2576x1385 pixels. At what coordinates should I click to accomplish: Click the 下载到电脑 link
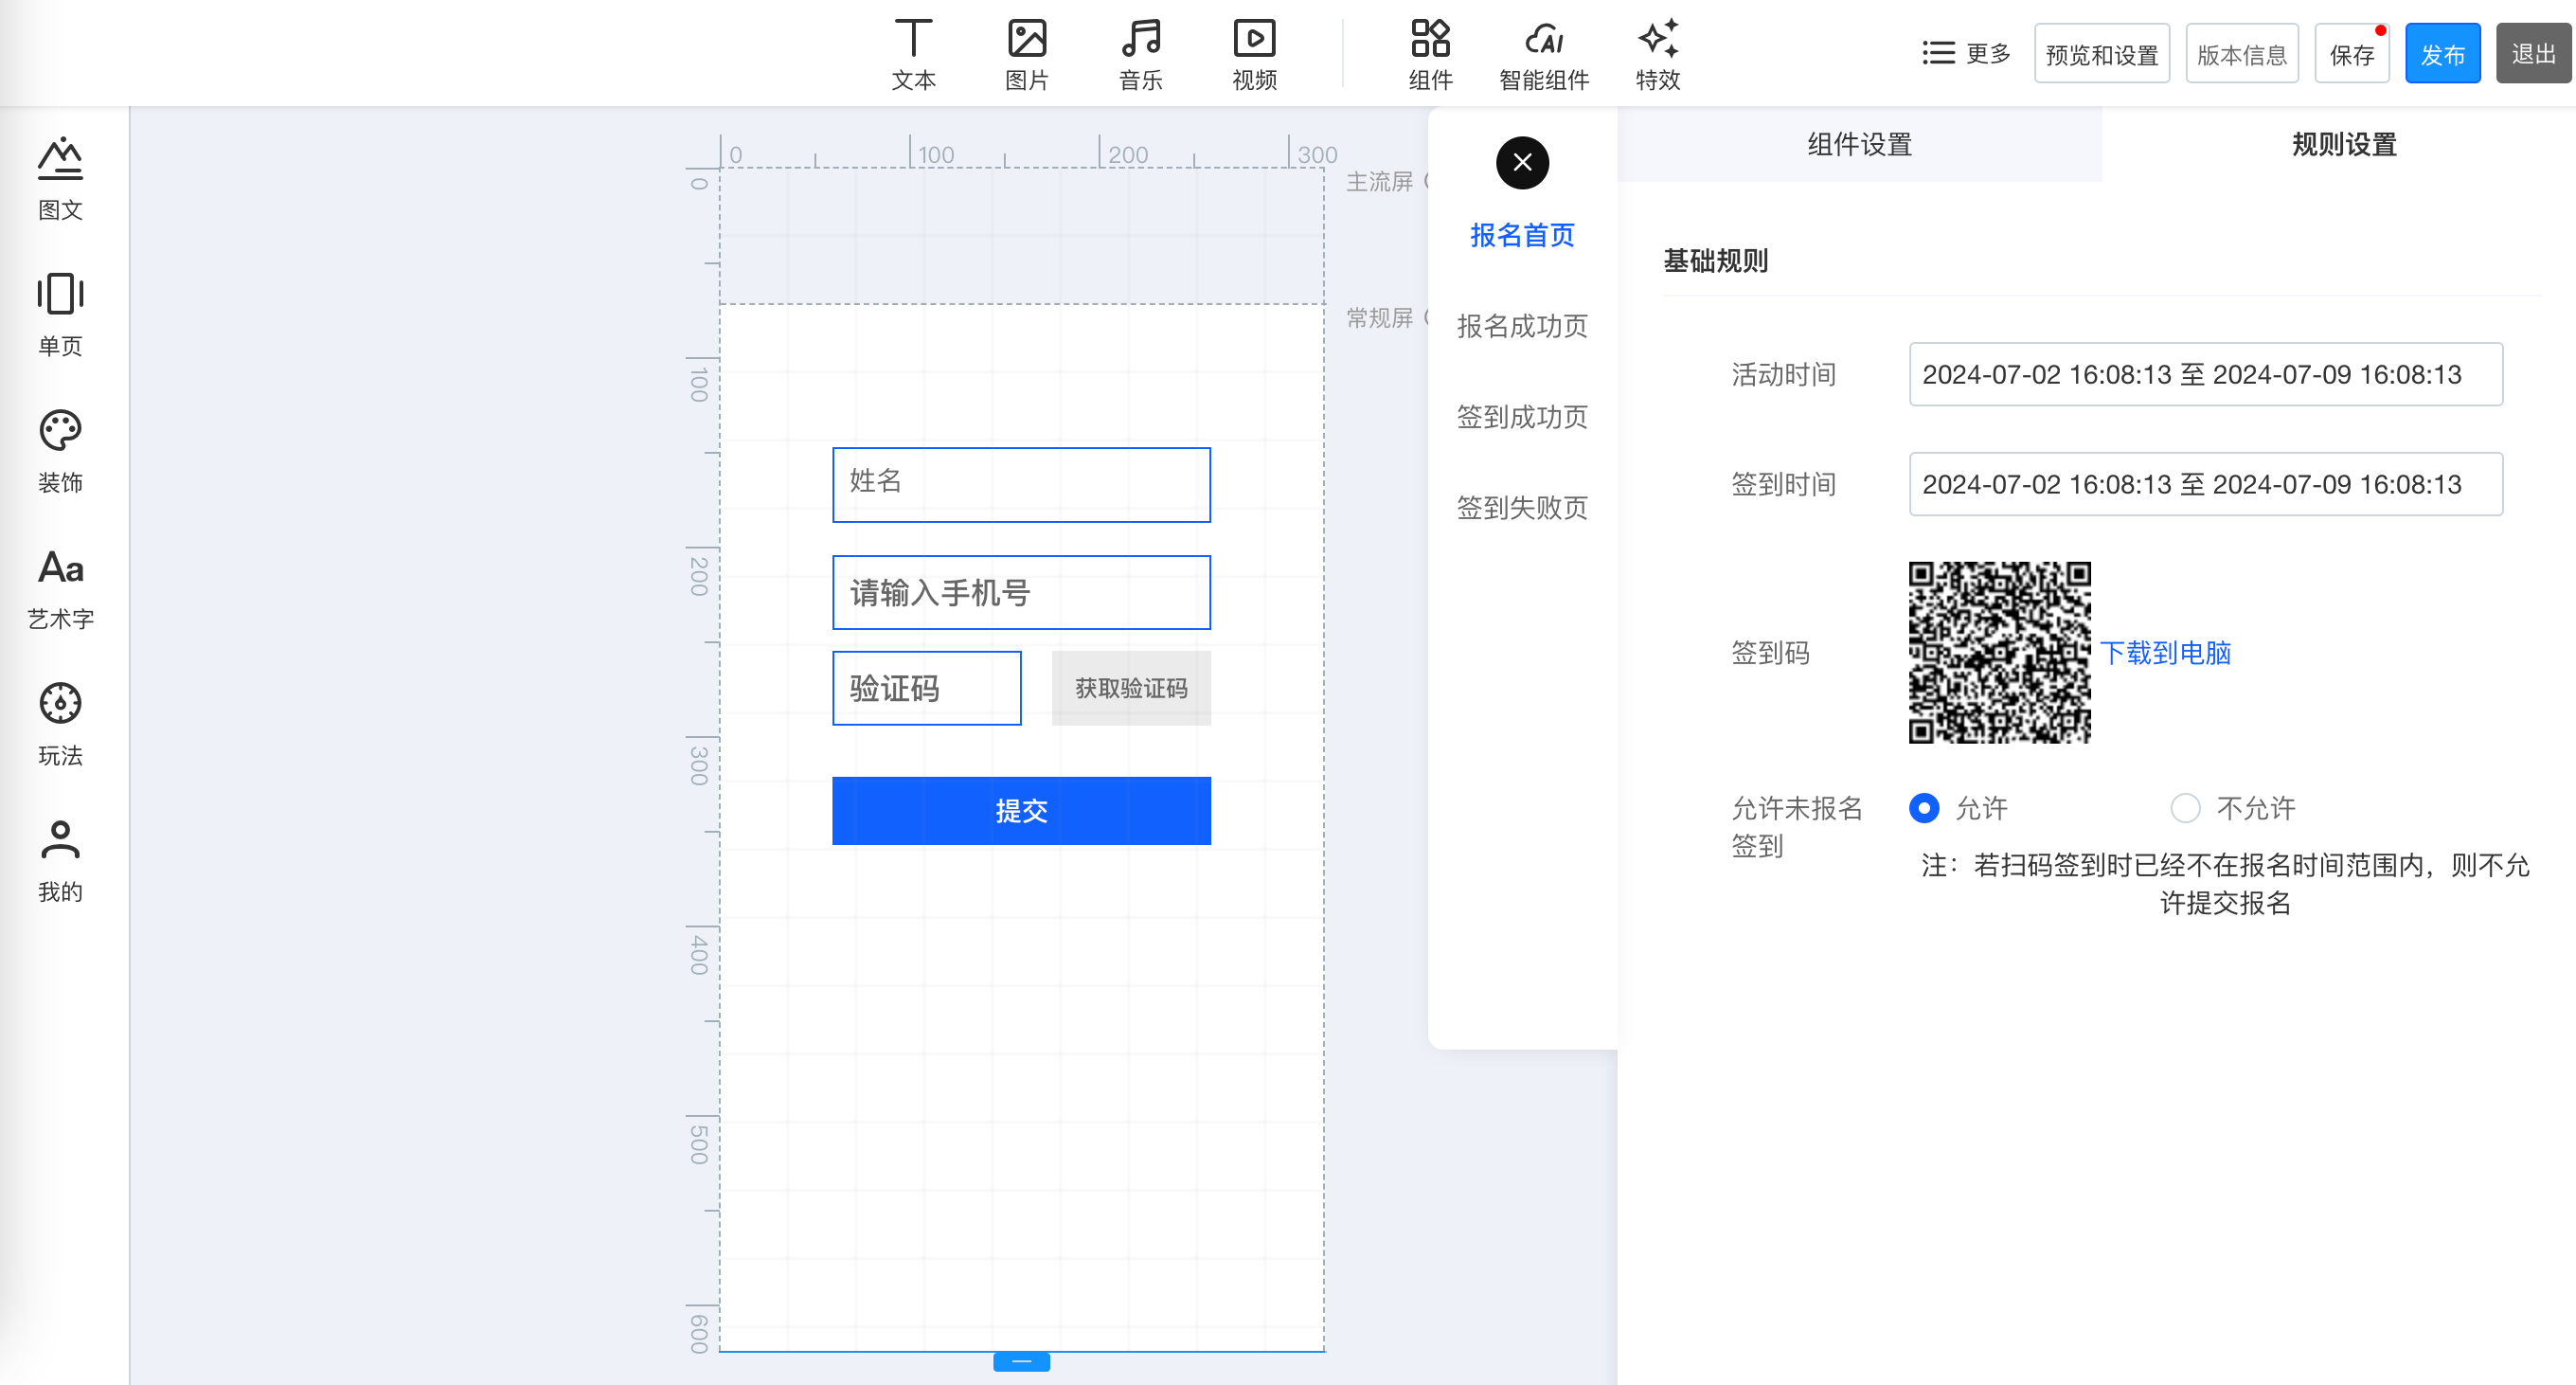point(2165,653)
